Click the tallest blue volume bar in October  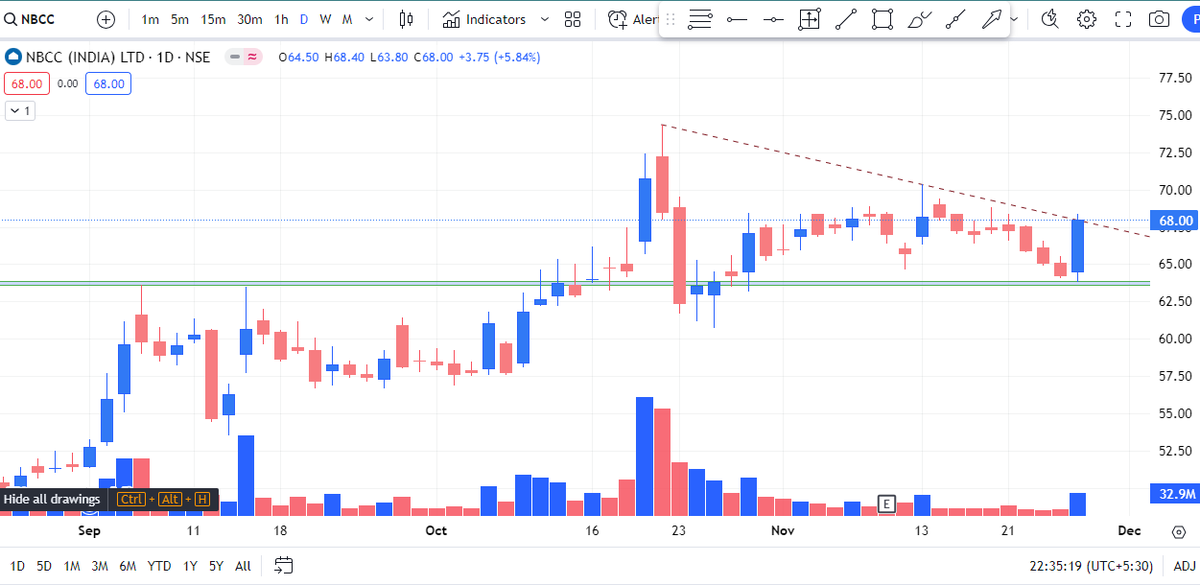click(x=644, y=456)
